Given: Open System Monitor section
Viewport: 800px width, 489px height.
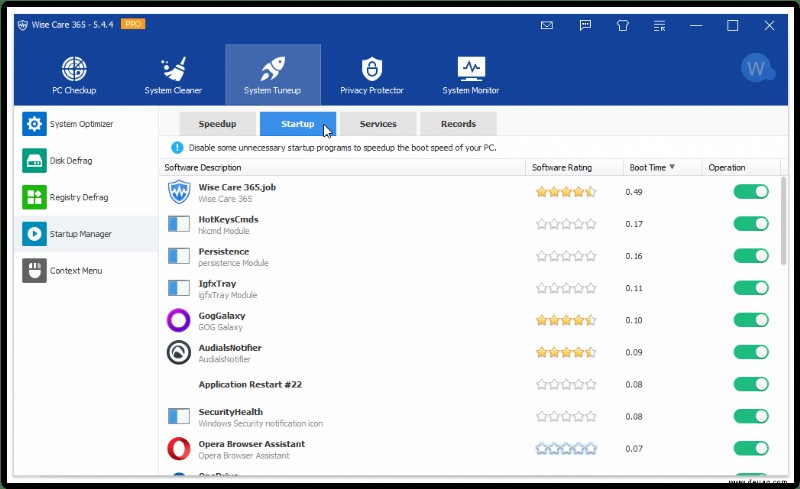Looking at the screenshot, I should click(x=470, y=76).
